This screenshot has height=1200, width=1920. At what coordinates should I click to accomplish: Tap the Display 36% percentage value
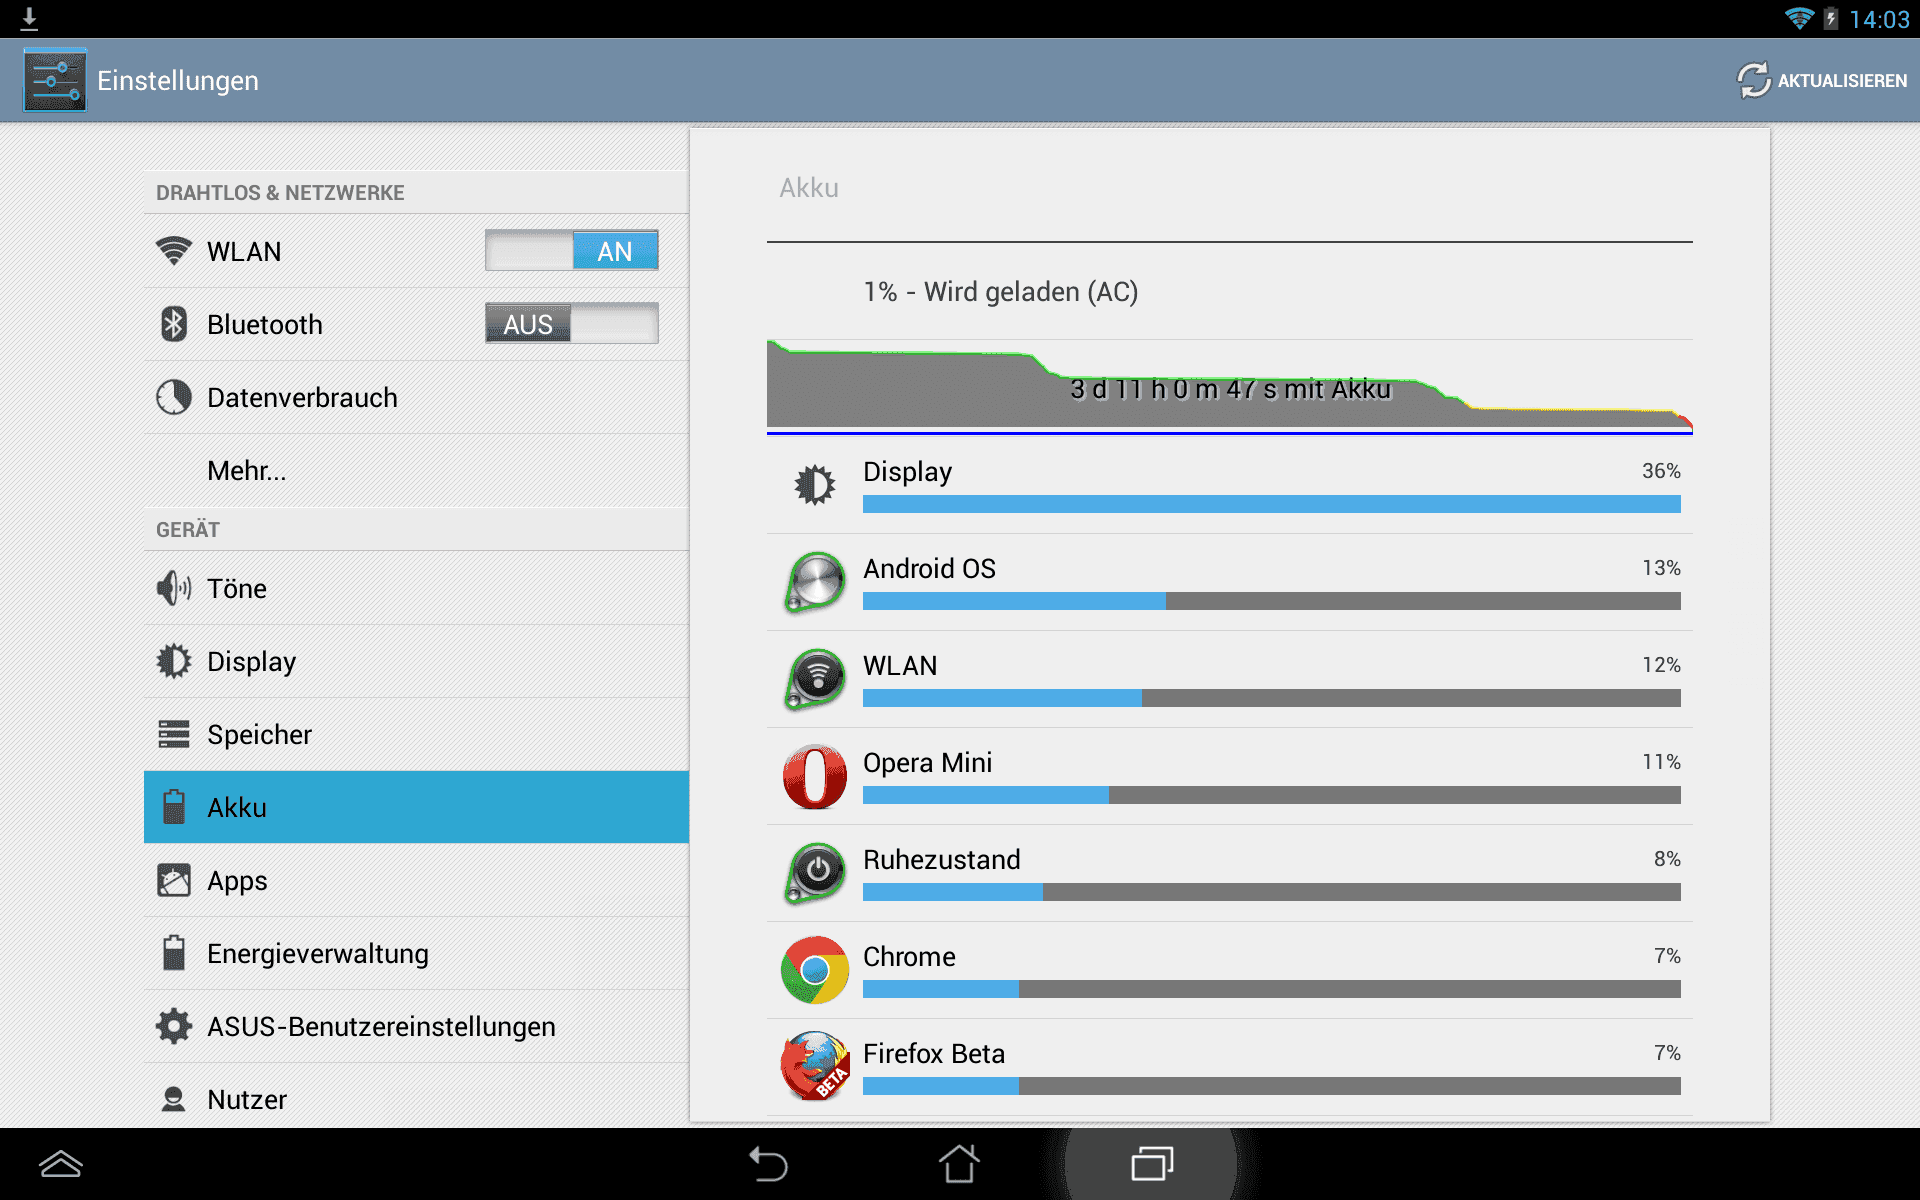1661,471
